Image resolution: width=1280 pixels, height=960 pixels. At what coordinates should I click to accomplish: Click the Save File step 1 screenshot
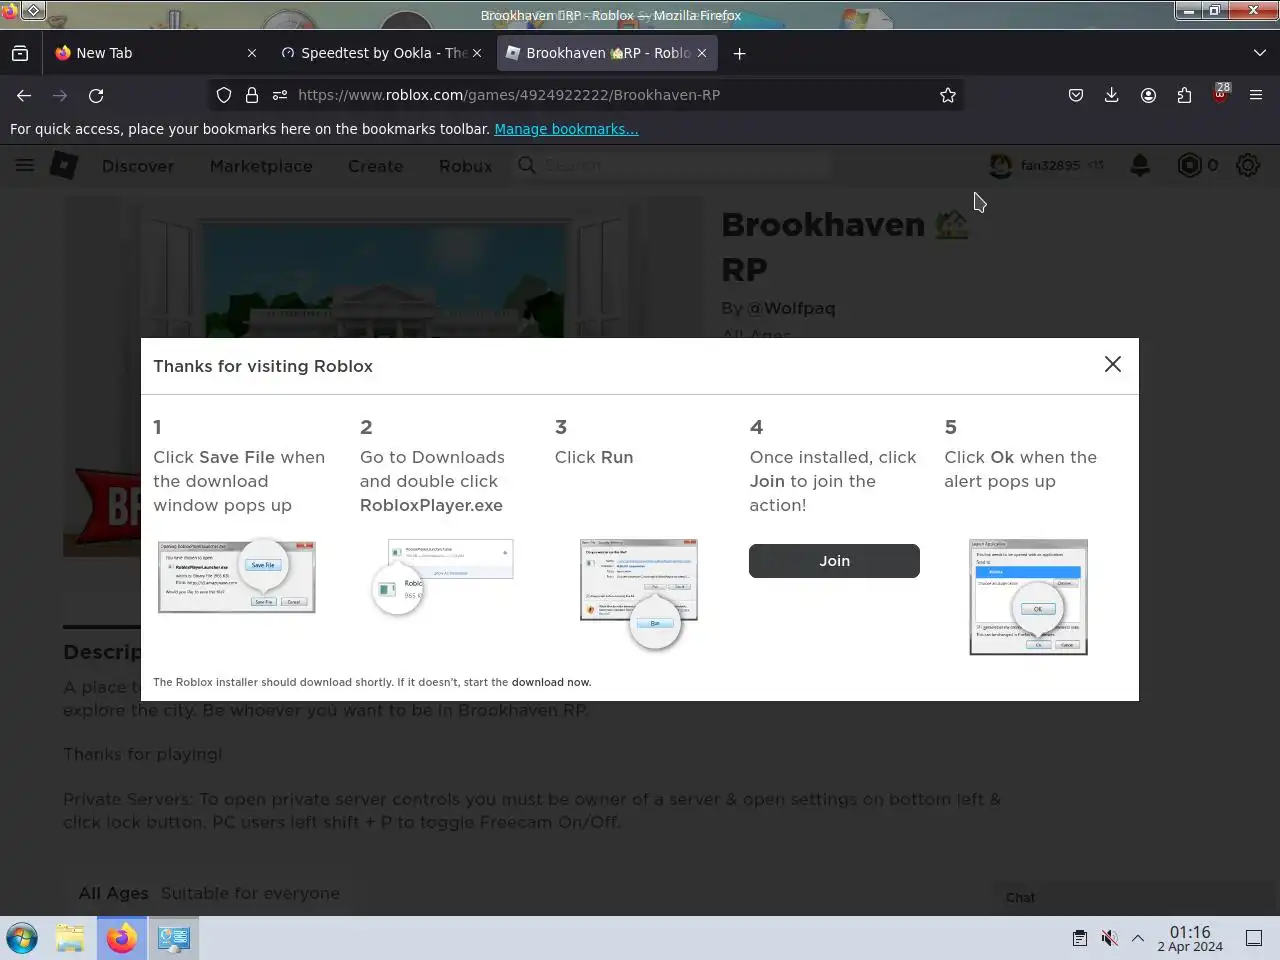[236, 576]
